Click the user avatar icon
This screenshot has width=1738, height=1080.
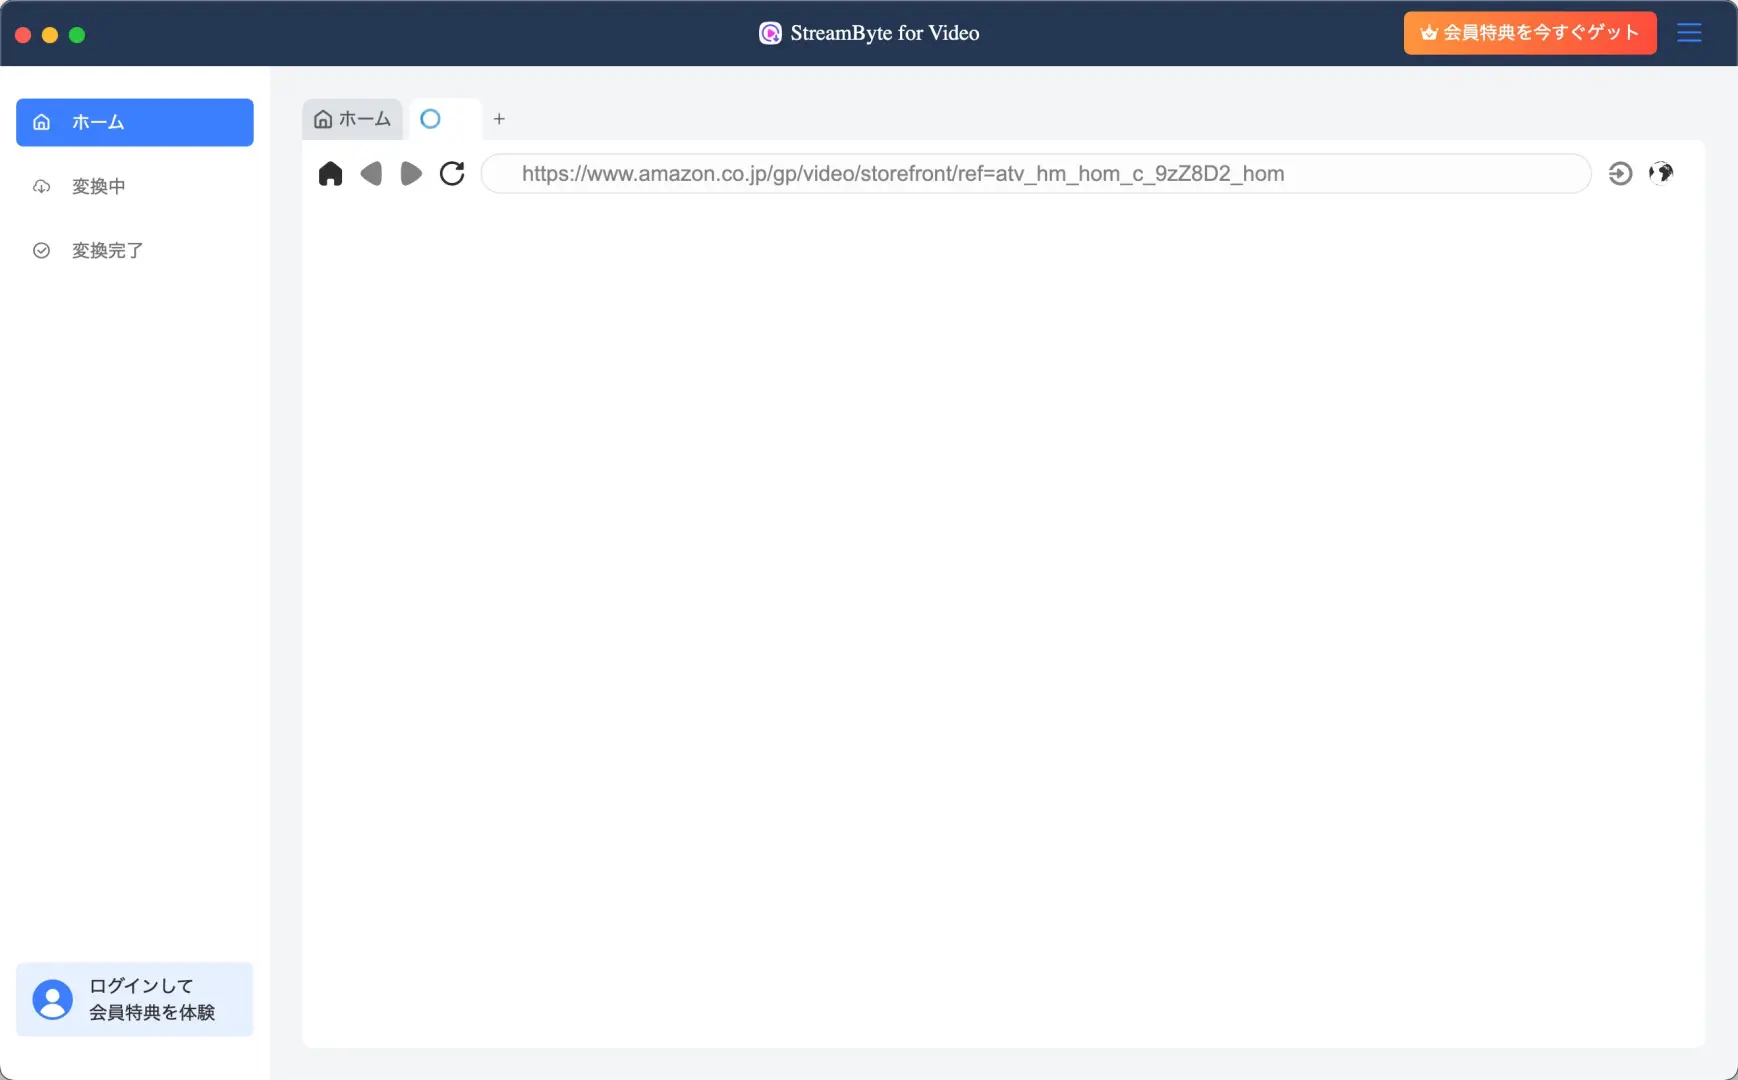pos(53,999)
